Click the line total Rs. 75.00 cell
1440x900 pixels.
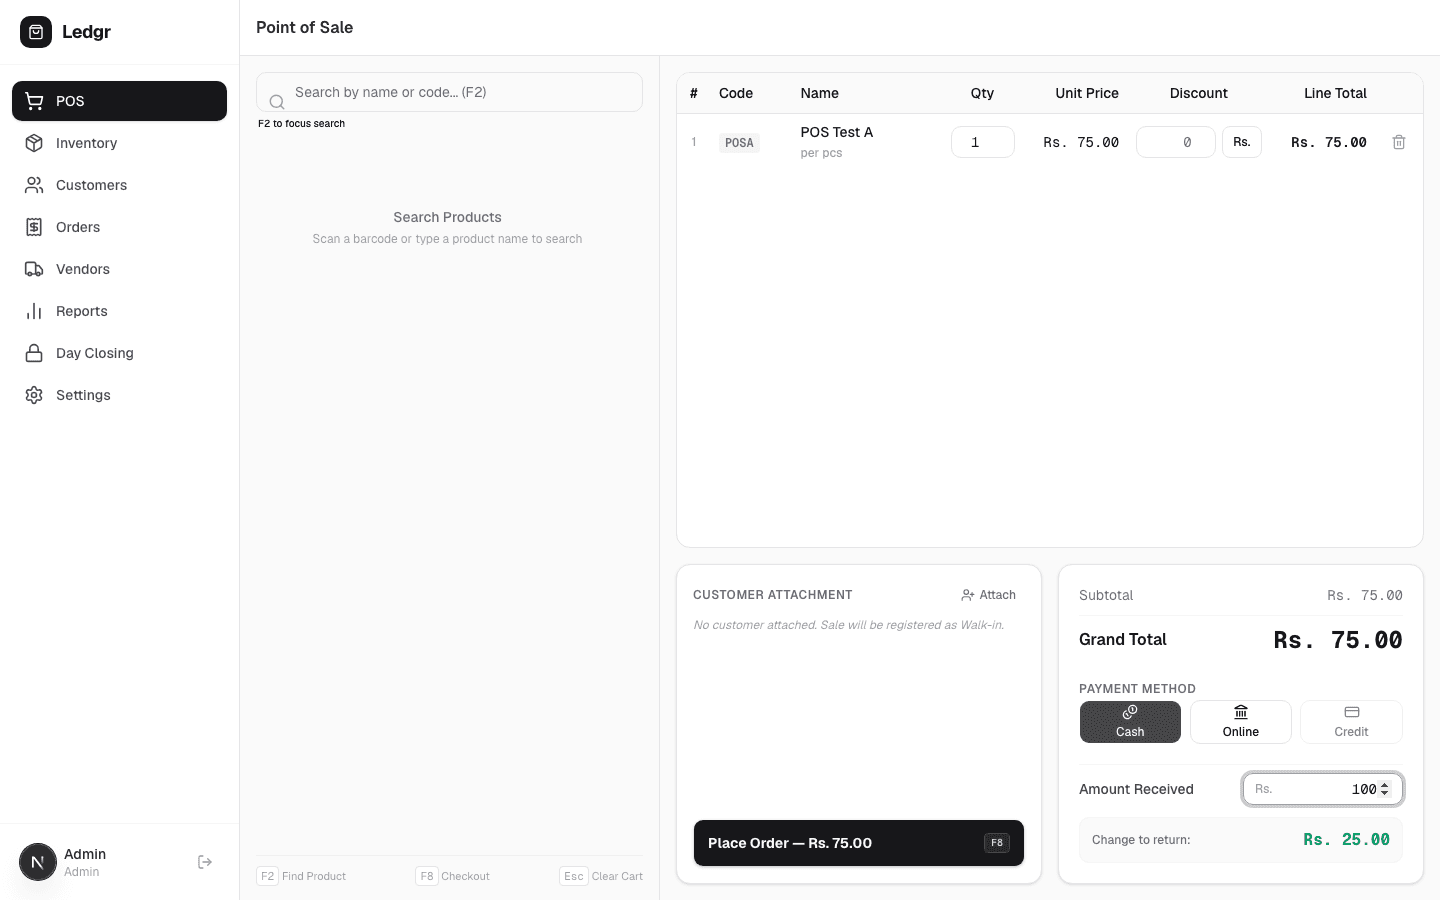1329,142
